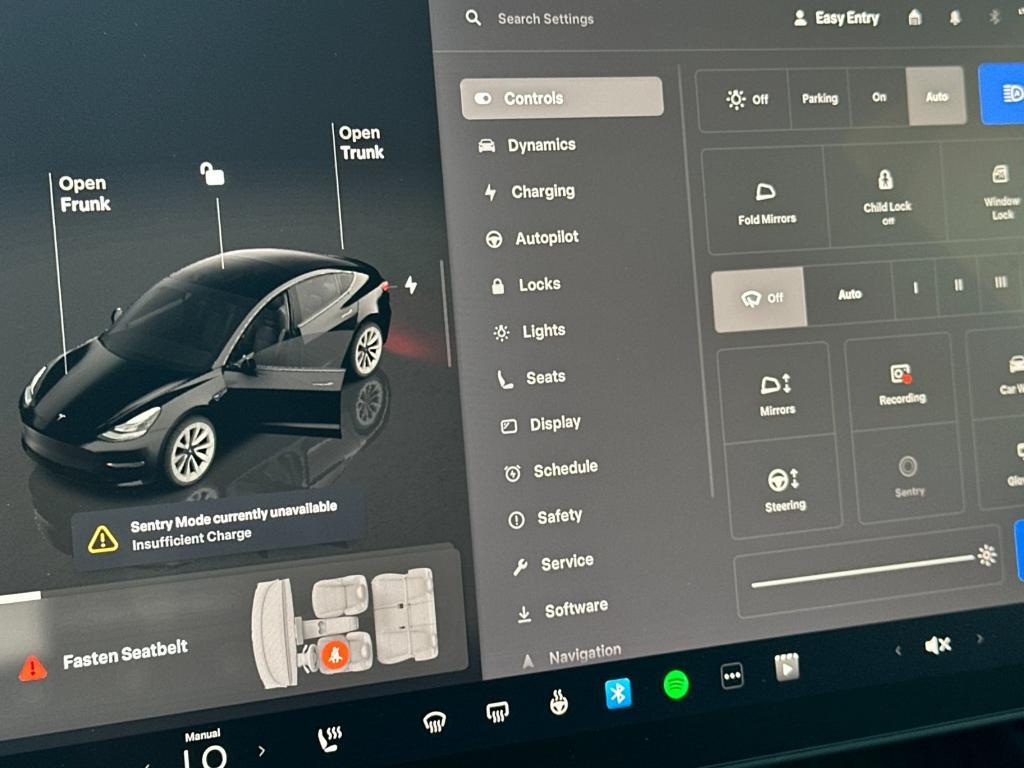The height and width of the screenshot is (768, 1024).
Task: Set wipers to Auto
Action: [x=850, y=294]
